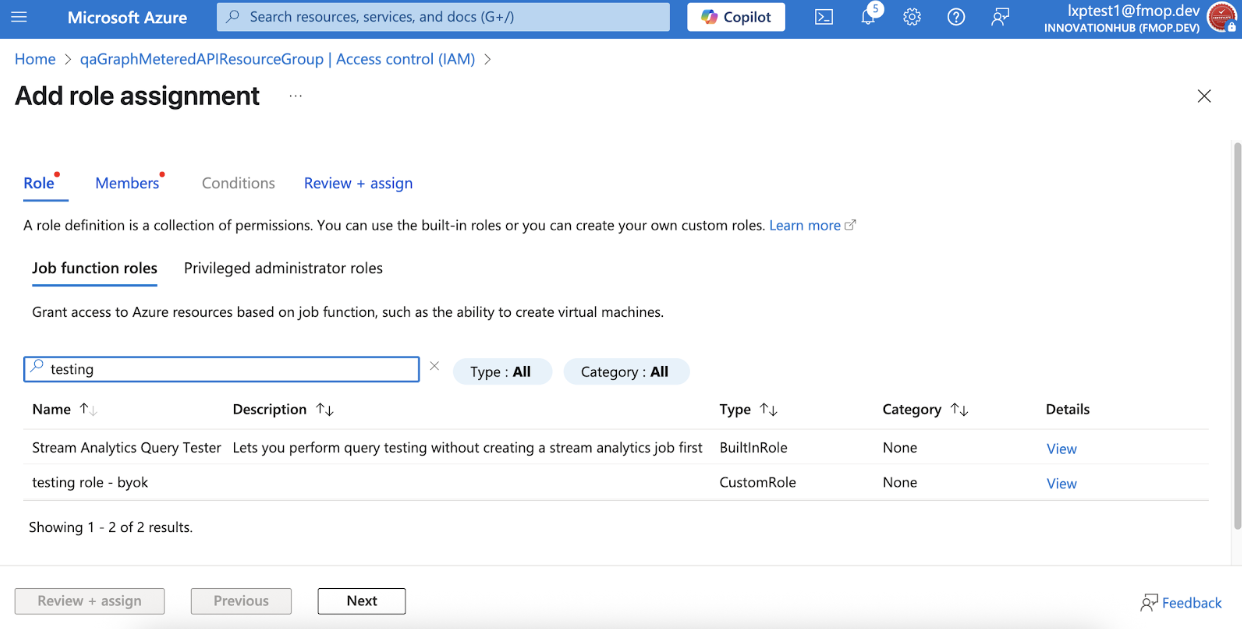Sort by the Description column arrows
This screenshot has width=1242, height=634.
point(324,409)
